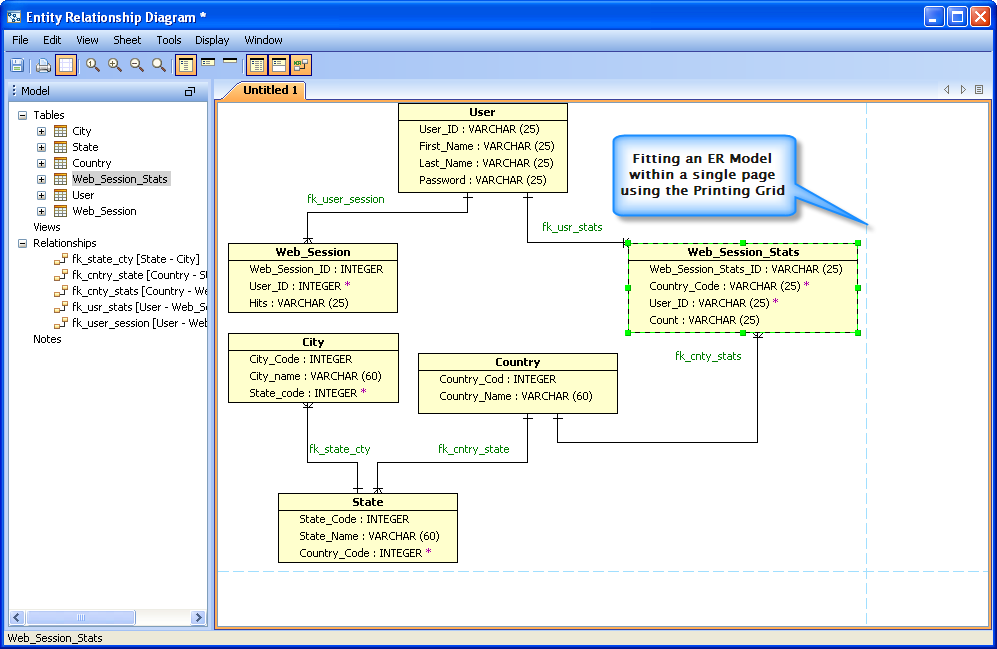Click the City table icon in tree
The height and width of the screenshot is (649, 997).
pyautogui.click(x=60, y=131)
